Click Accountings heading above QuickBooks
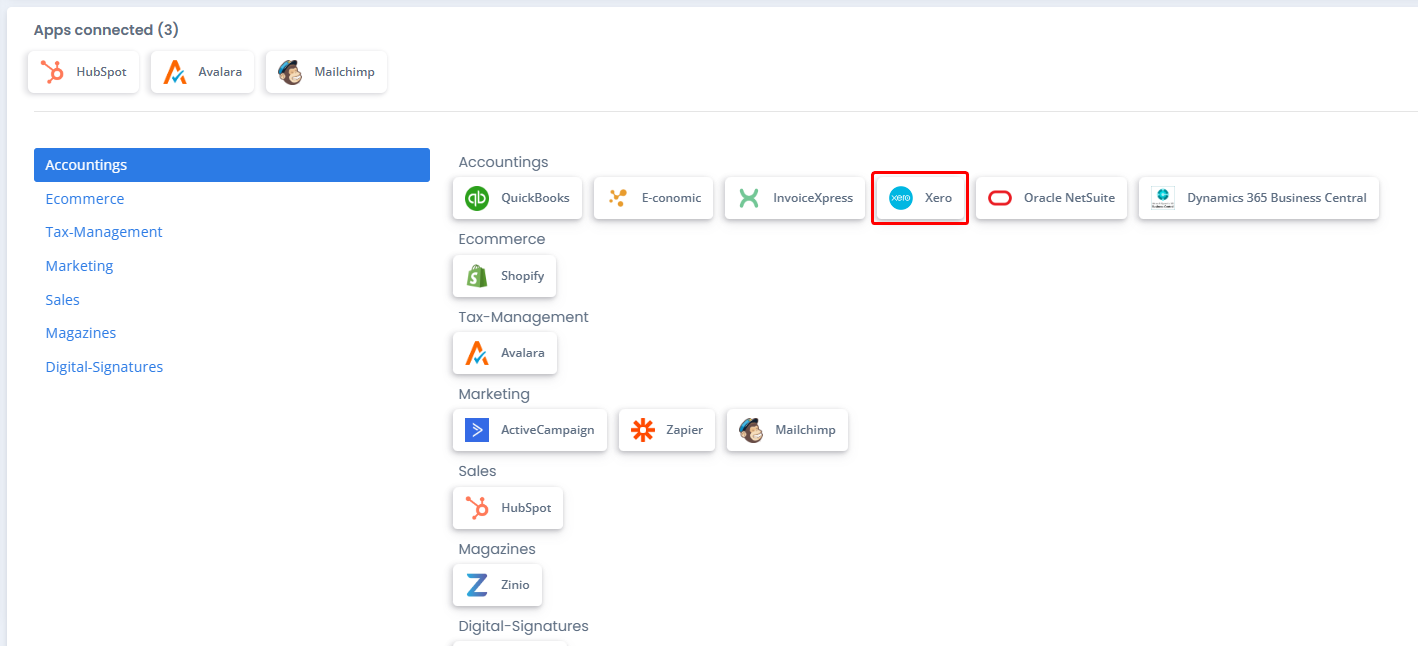Viewport: 1418px width, 646px height. click(503, 162)
